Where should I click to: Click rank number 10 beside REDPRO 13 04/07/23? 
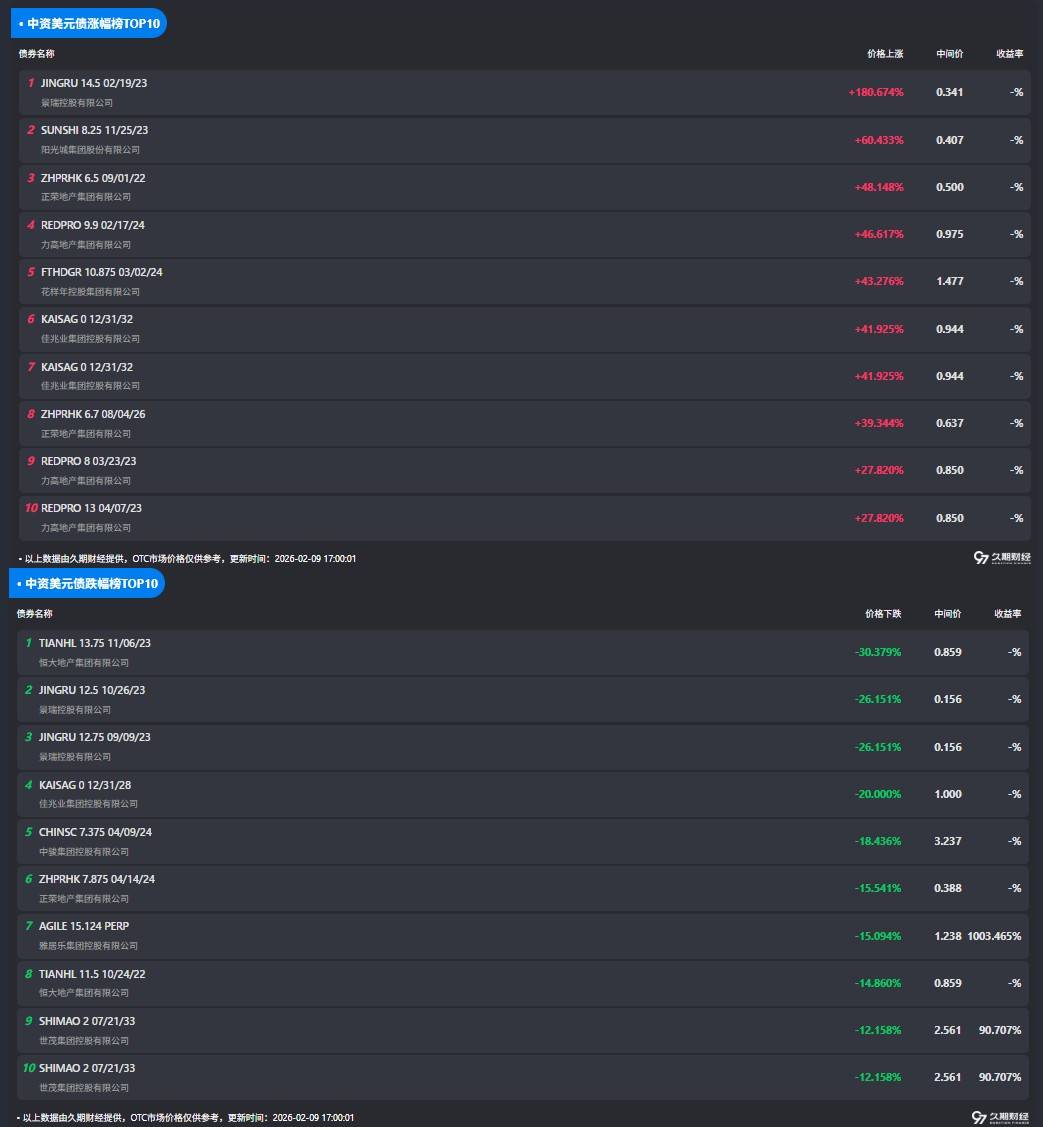click(x=30, y=508)
